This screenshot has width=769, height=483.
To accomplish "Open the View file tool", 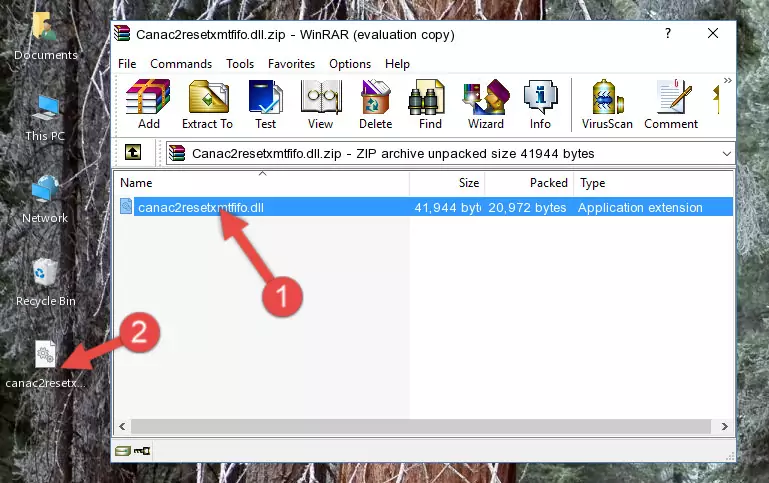I will pos(321,104).
